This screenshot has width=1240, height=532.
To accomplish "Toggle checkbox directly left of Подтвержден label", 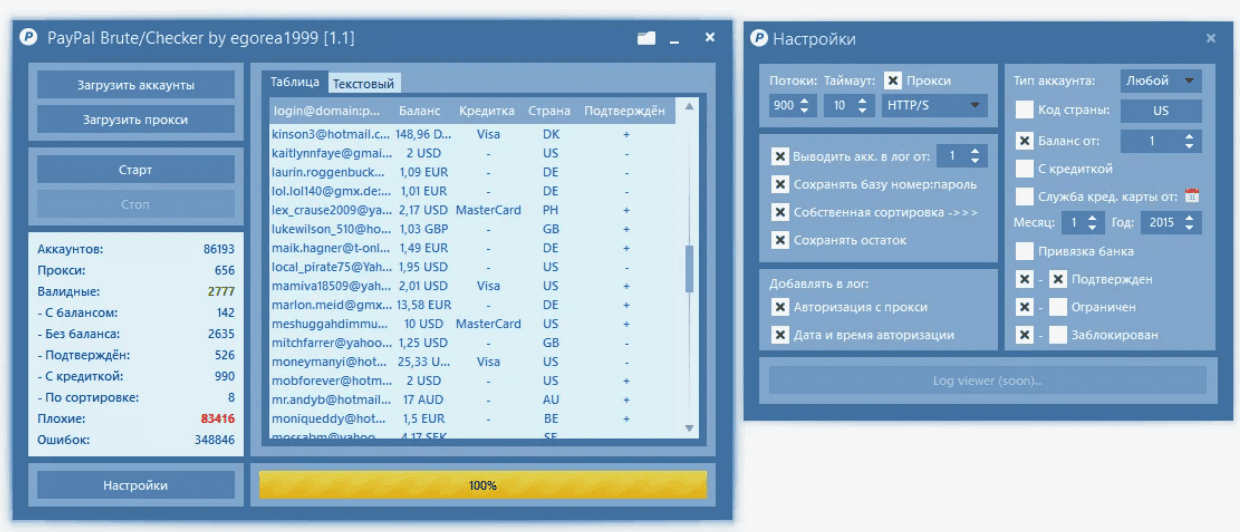I will (1058, 279).
